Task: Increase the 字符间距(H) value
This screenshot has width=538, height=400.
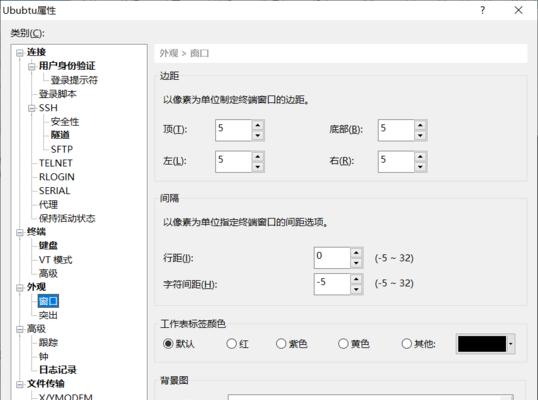Action: 356,279
